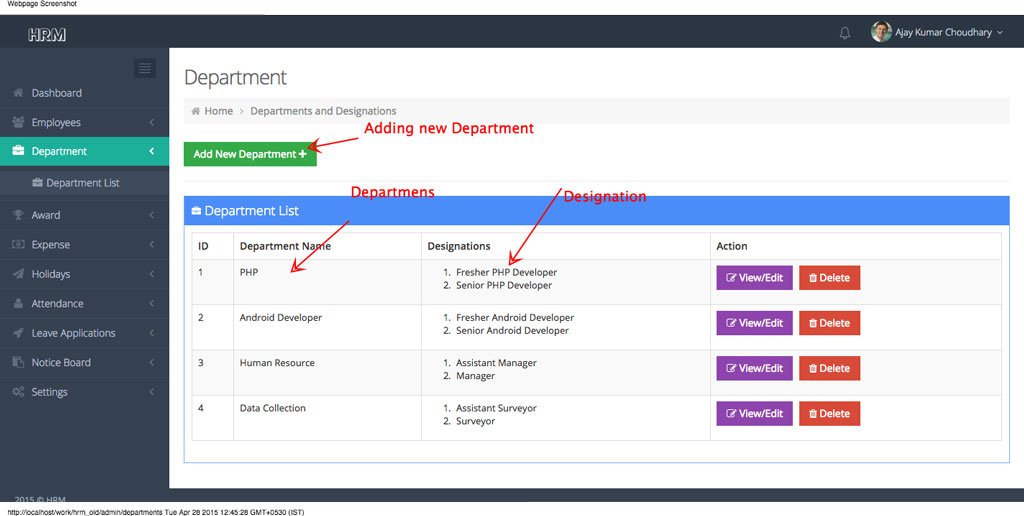The image size is (1024, 516).
Task: Expand the Leave Applications submenu chevron
Action: (151, 333)
